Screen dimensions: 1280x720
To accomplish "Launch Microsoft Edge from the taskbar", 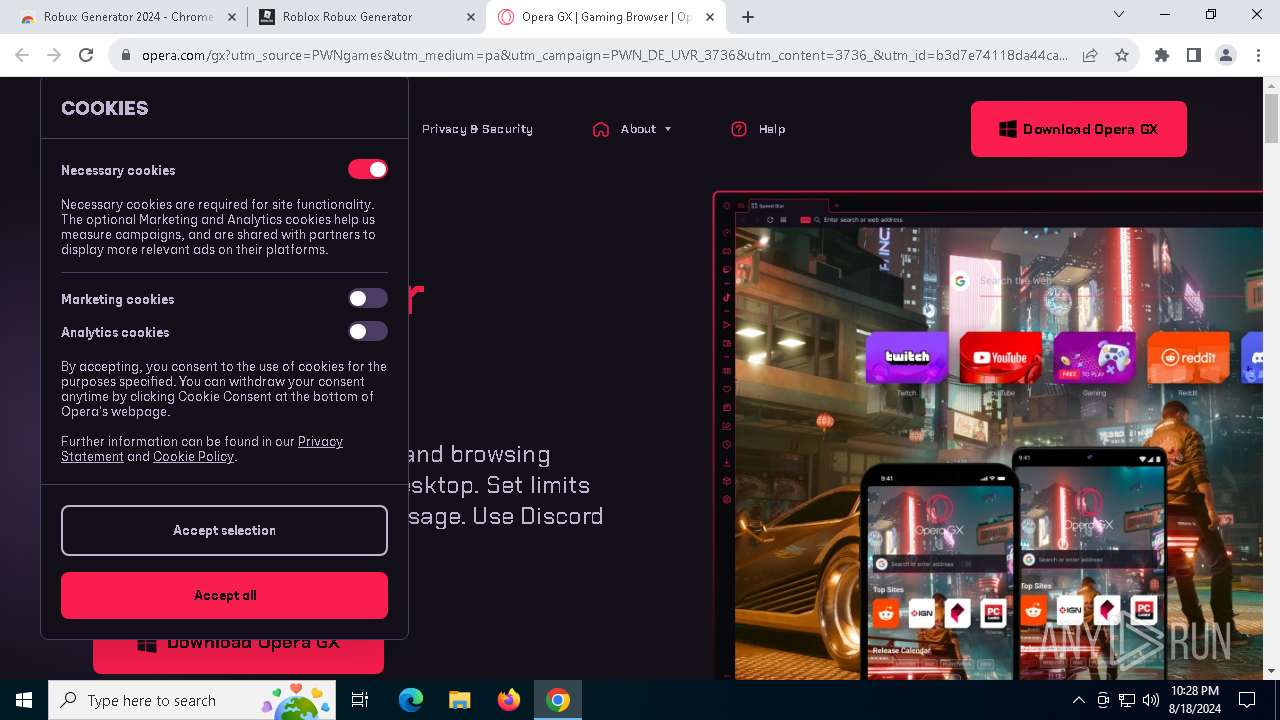I will pyautogui.click(x=411, y=700).
